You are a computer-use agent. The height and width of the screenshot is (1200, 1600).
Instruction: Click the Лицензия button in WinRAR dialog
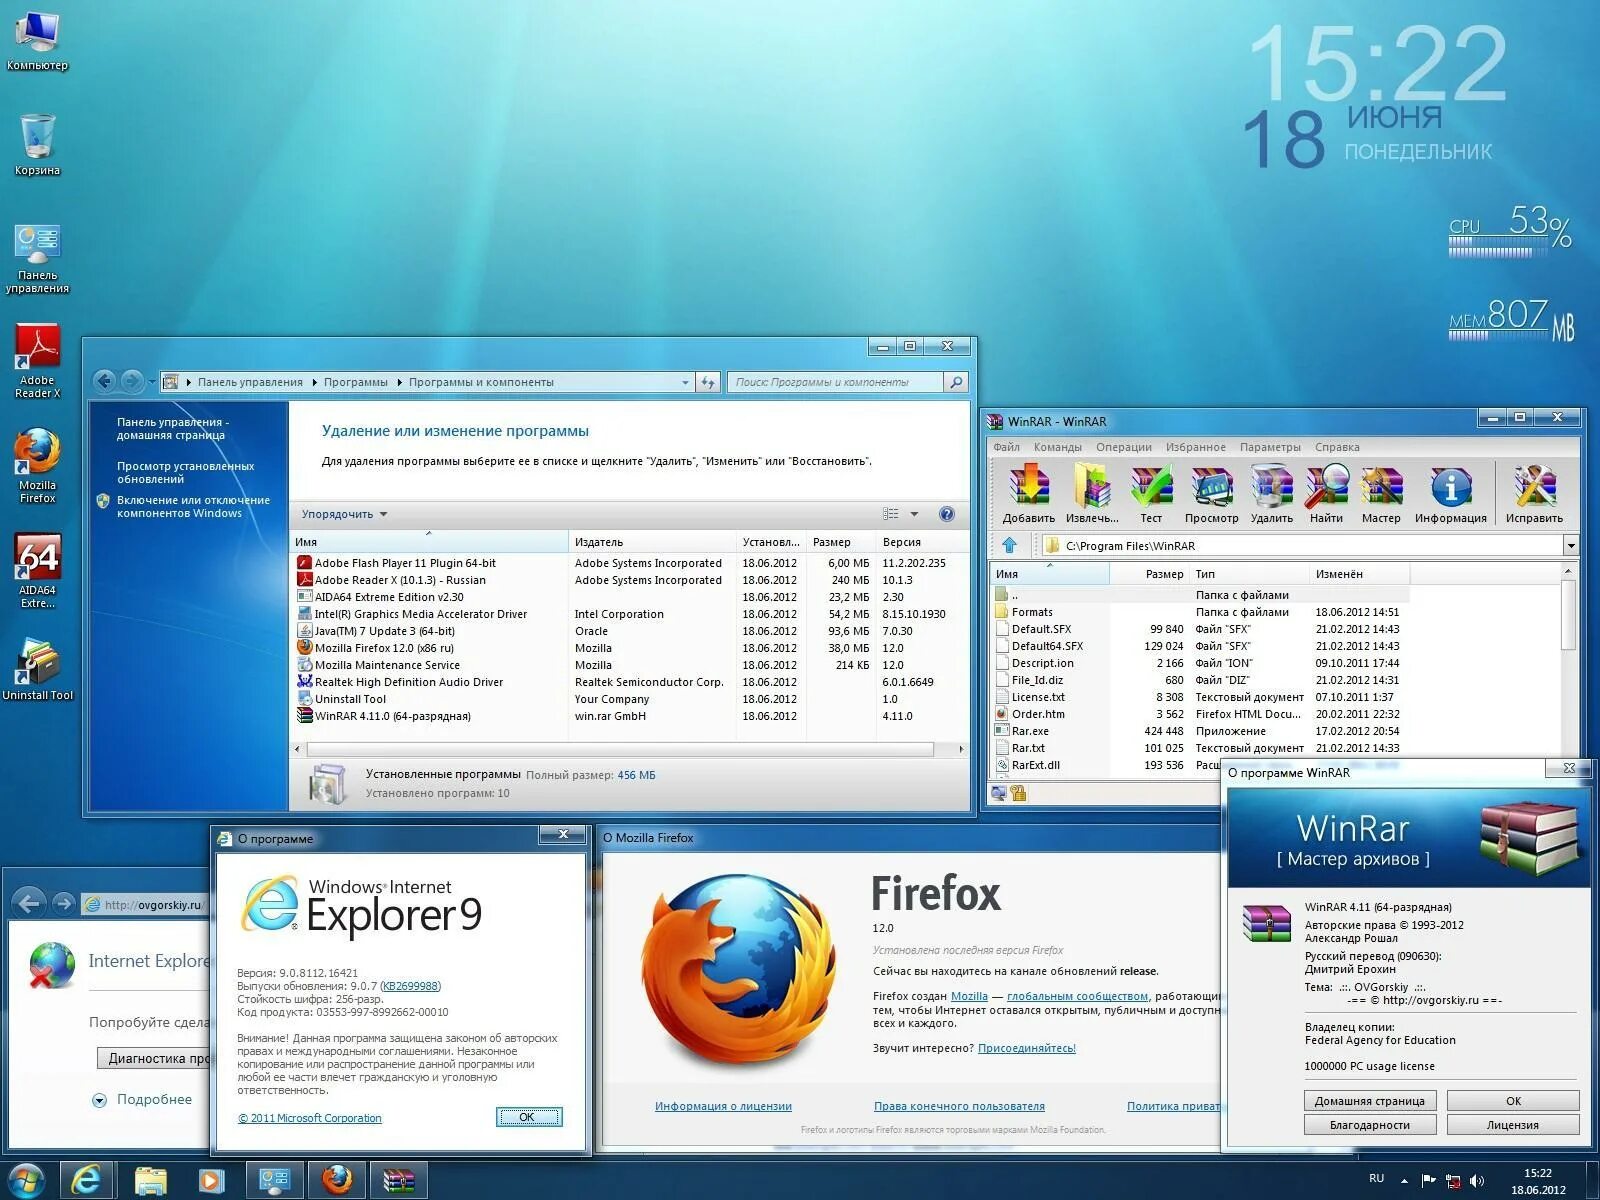point(1512,1125)
